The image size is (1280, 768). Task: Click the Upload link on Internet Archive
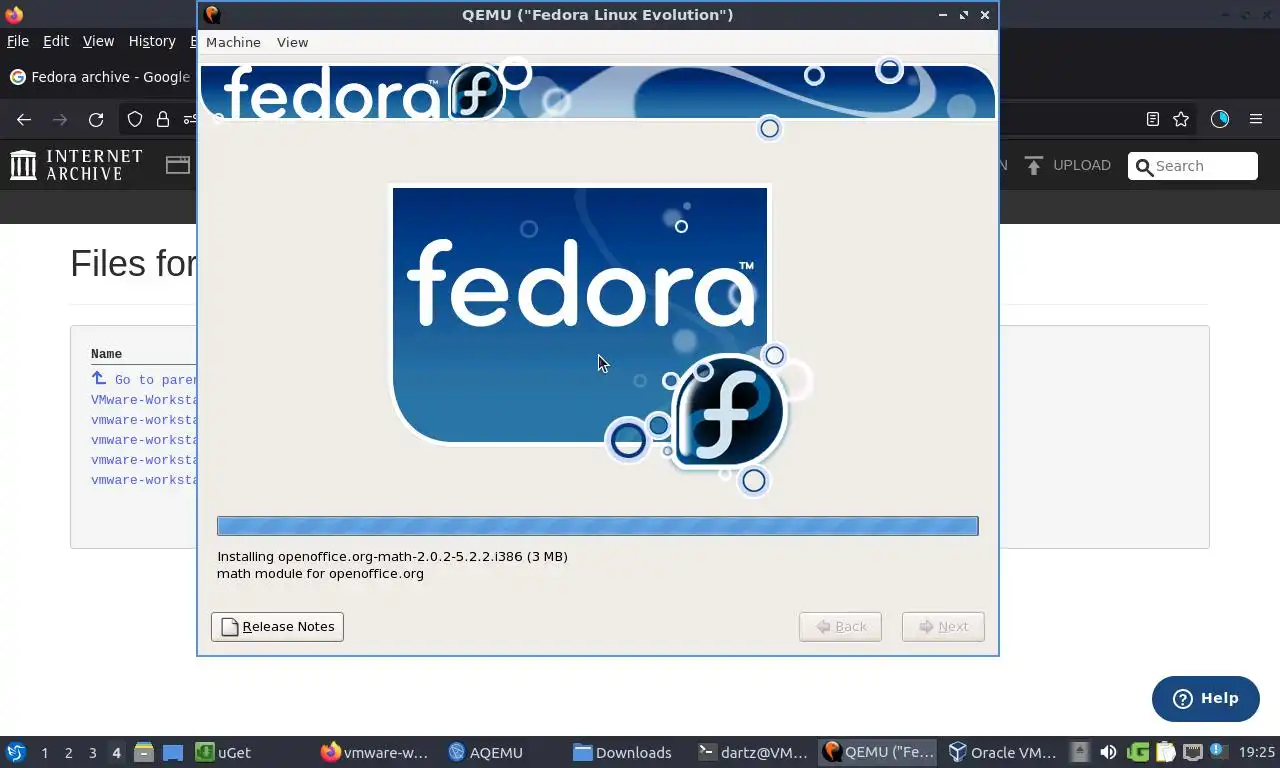tap(1082, 165)
